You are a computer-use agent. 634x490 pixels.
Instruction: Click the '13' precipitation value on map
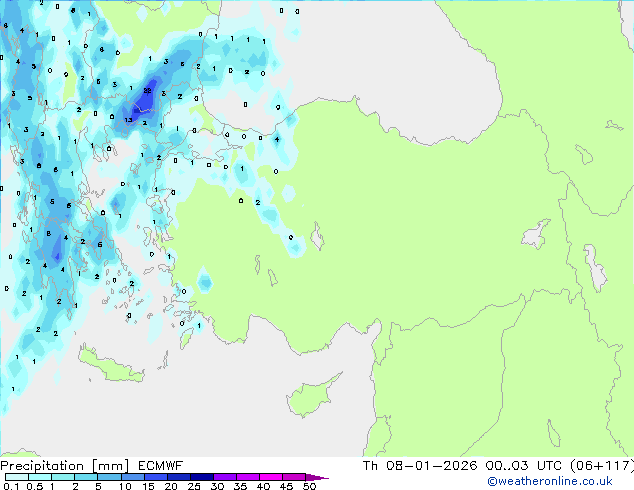[128, 120]
